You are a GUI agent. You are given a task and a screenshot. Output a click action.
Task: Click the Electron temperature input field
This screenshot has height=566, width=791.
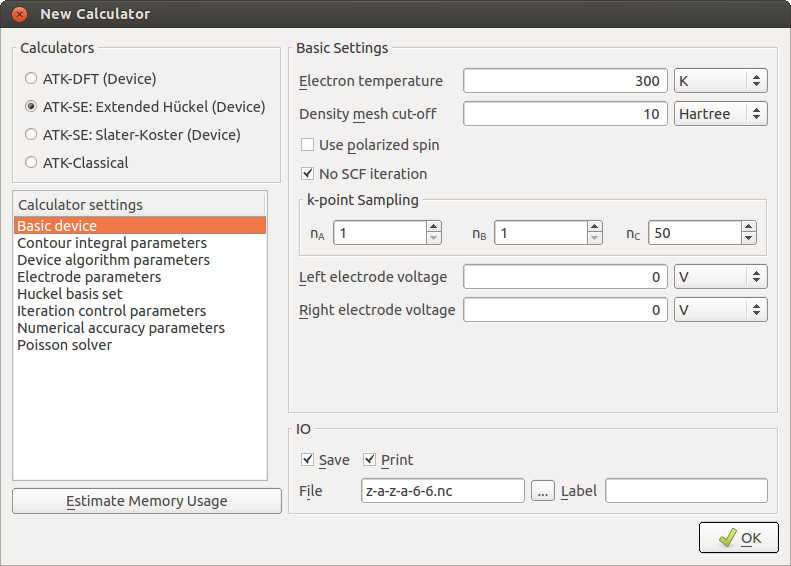(x=566, y=81)
